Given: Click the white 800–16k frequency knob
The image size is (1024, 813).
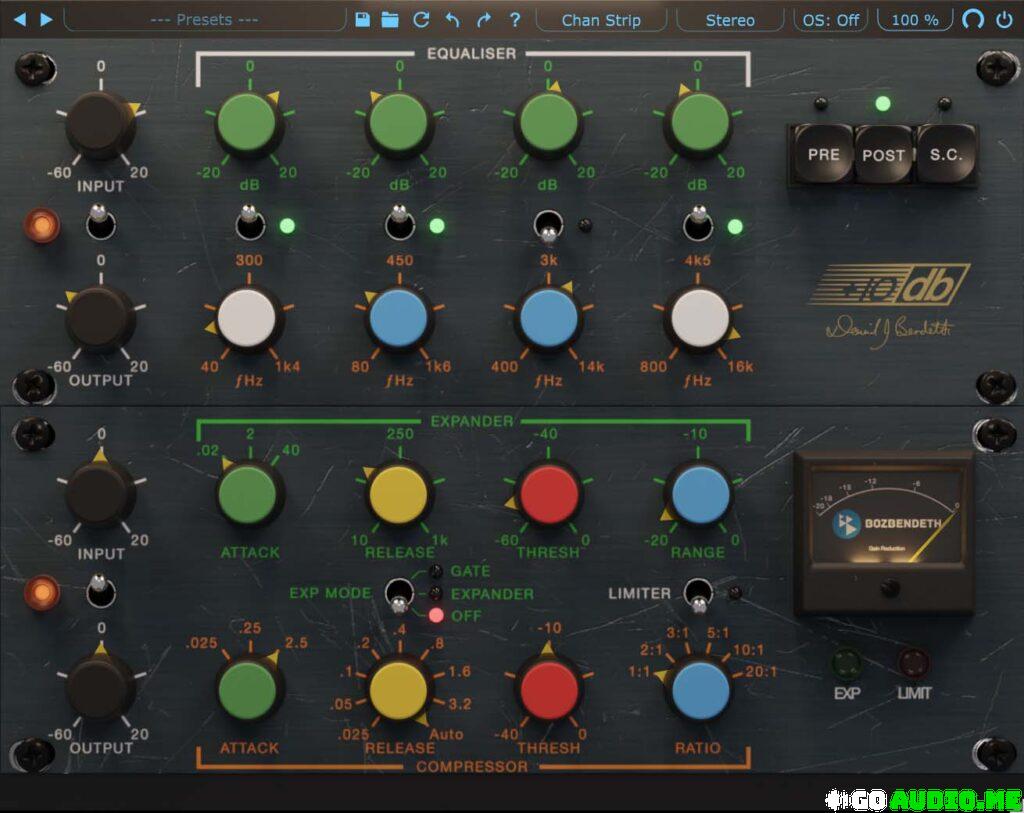Looking at the screenshot, I should 699,319.
